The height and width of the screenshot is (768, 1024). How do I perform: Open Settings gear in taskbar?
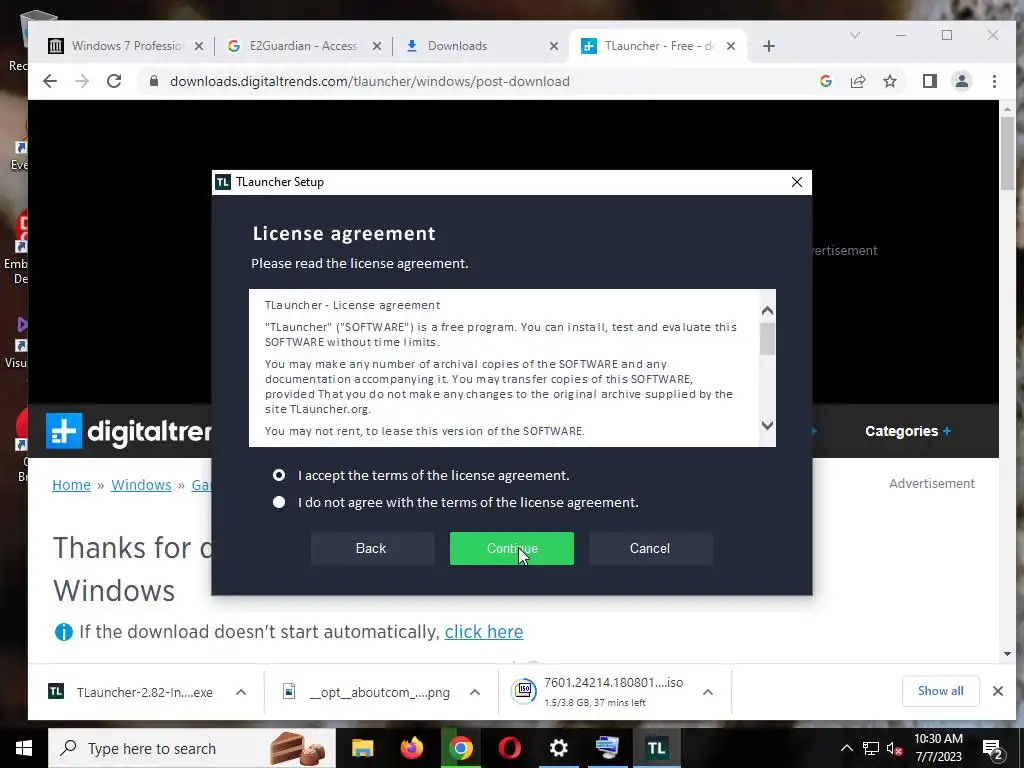pyautogui.click(x=558, y=748)
